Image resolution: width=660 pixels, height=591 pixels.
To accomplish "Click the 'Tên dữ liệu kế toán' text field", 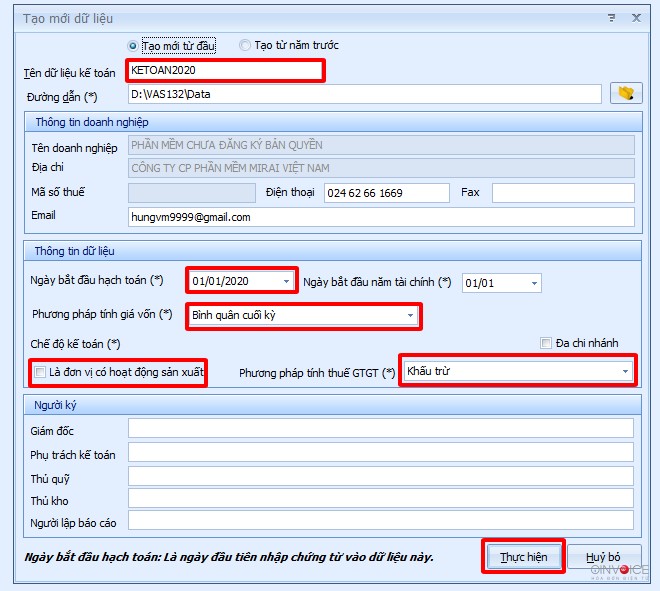I will pos(225,70).
